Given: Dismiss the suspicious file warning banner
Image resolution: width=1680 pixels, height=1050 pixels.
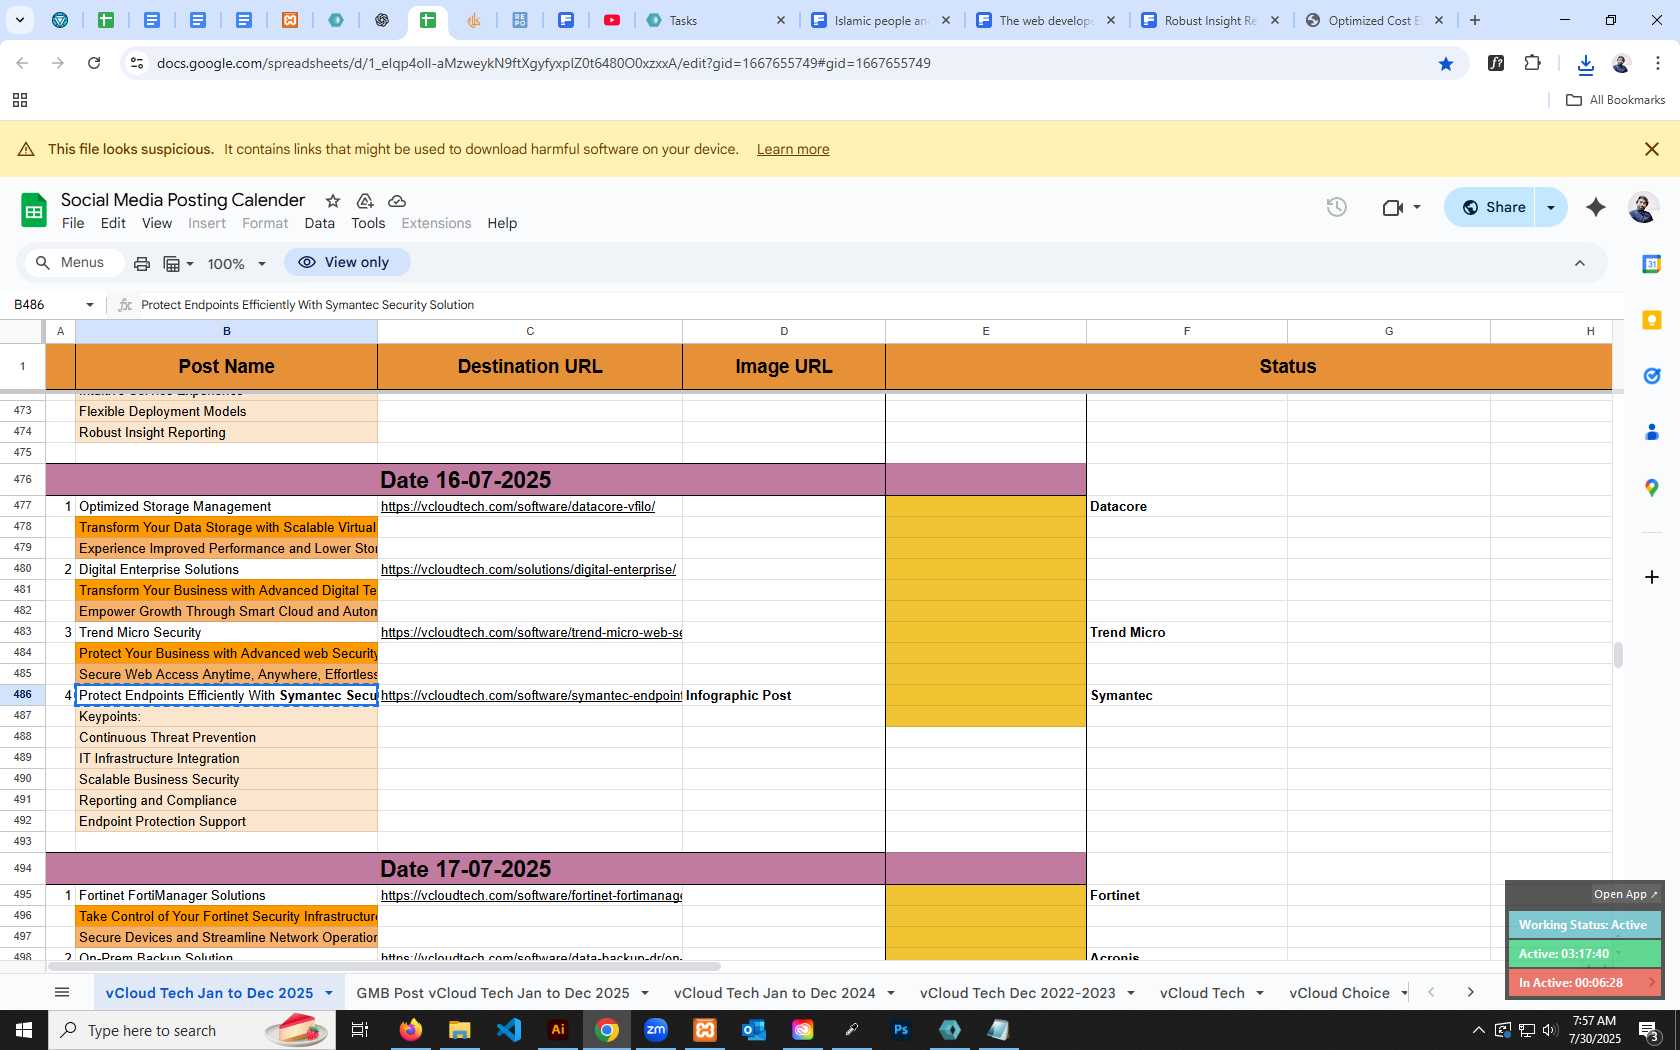Looking at the screenshot, I should click(1652, 149).
